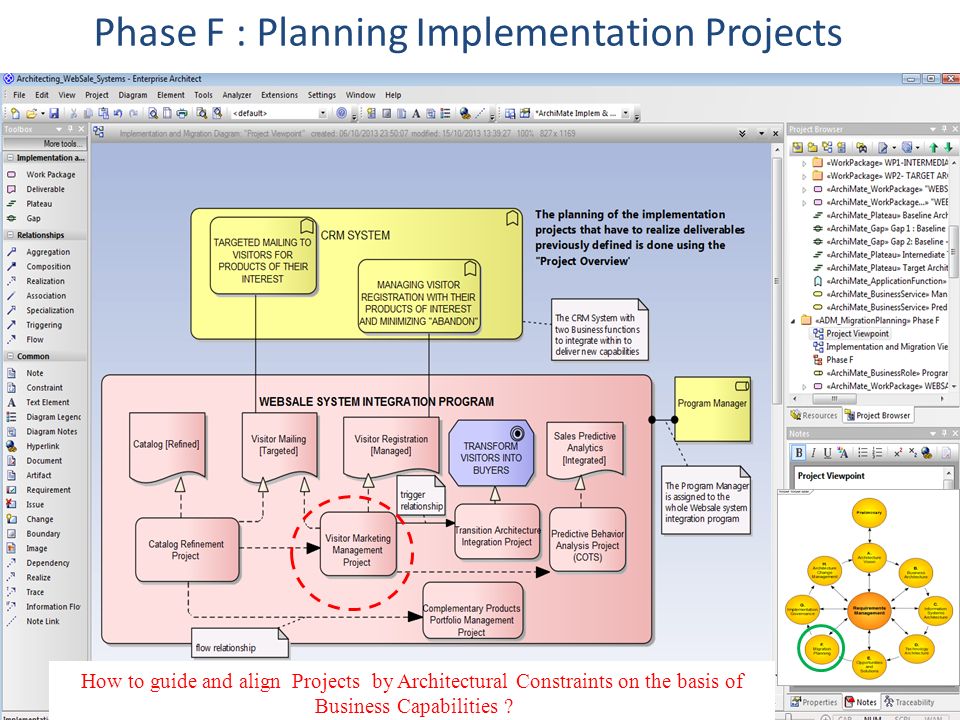Select Implementation and Migration Vie diagram item
This screenshot has width=960, height=720.
[880, 347]
